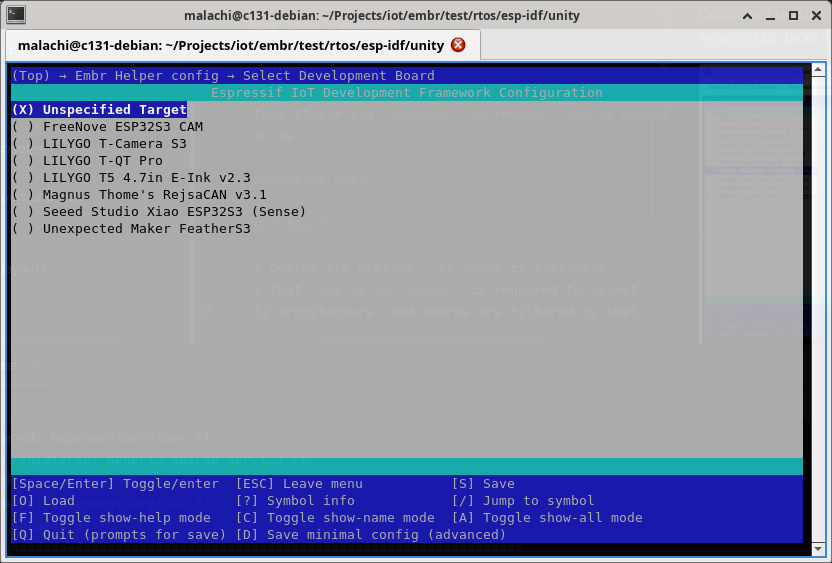Choose FreeNove ESP32S3 CAM board
Image resolution: width=832 pixels, height=563 pixels.
[107, 127]
